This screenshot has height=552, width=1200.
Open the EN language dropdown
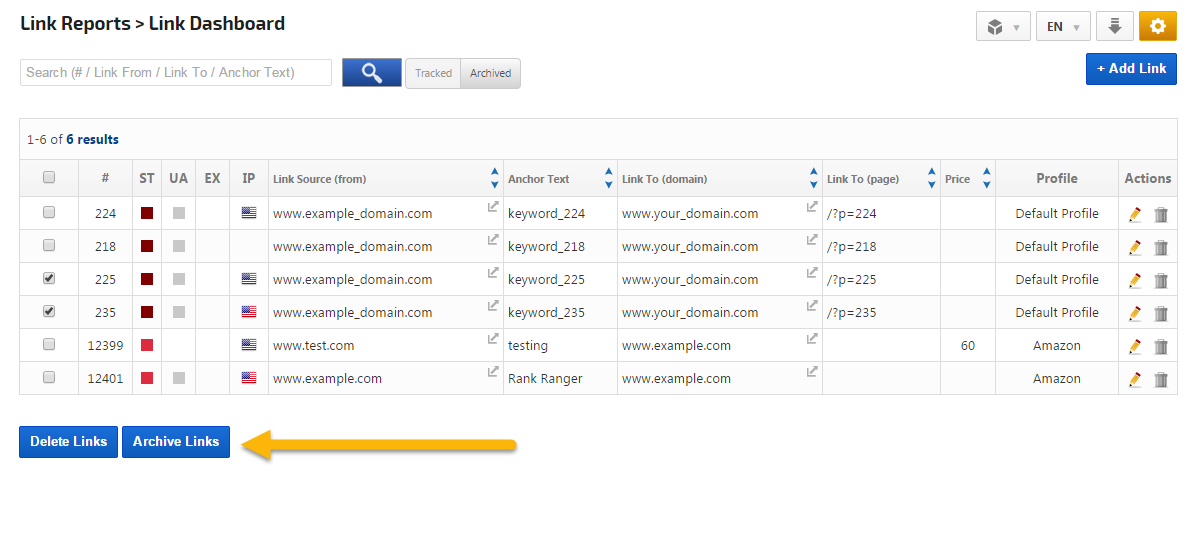pos(1063,27)
